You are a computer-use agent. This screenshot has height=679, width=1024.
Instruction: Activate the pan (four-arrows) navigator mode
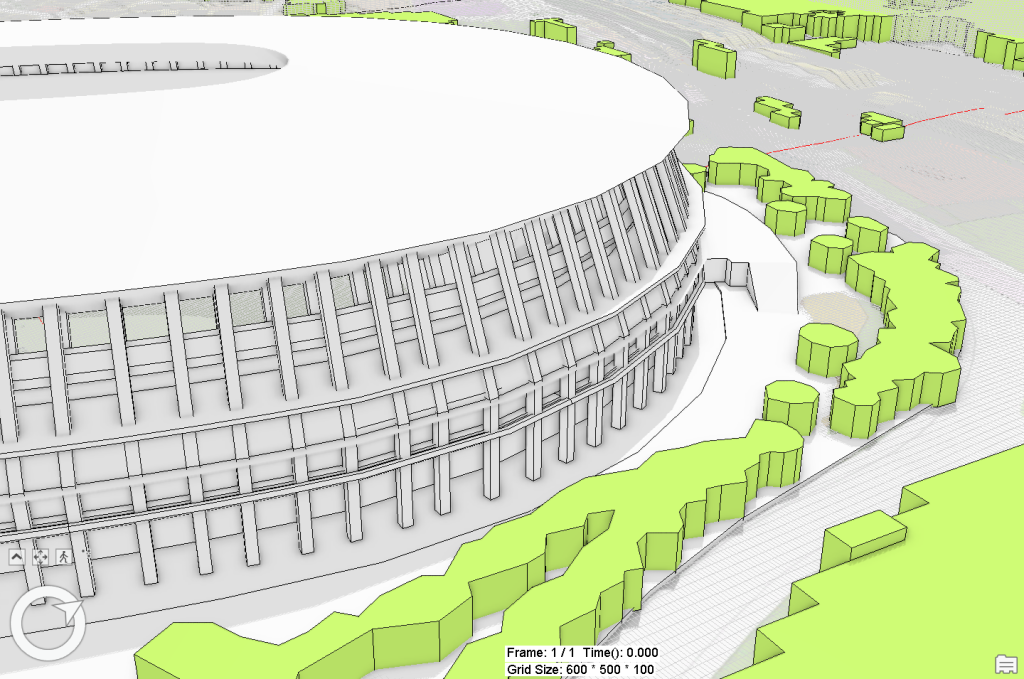40,557
